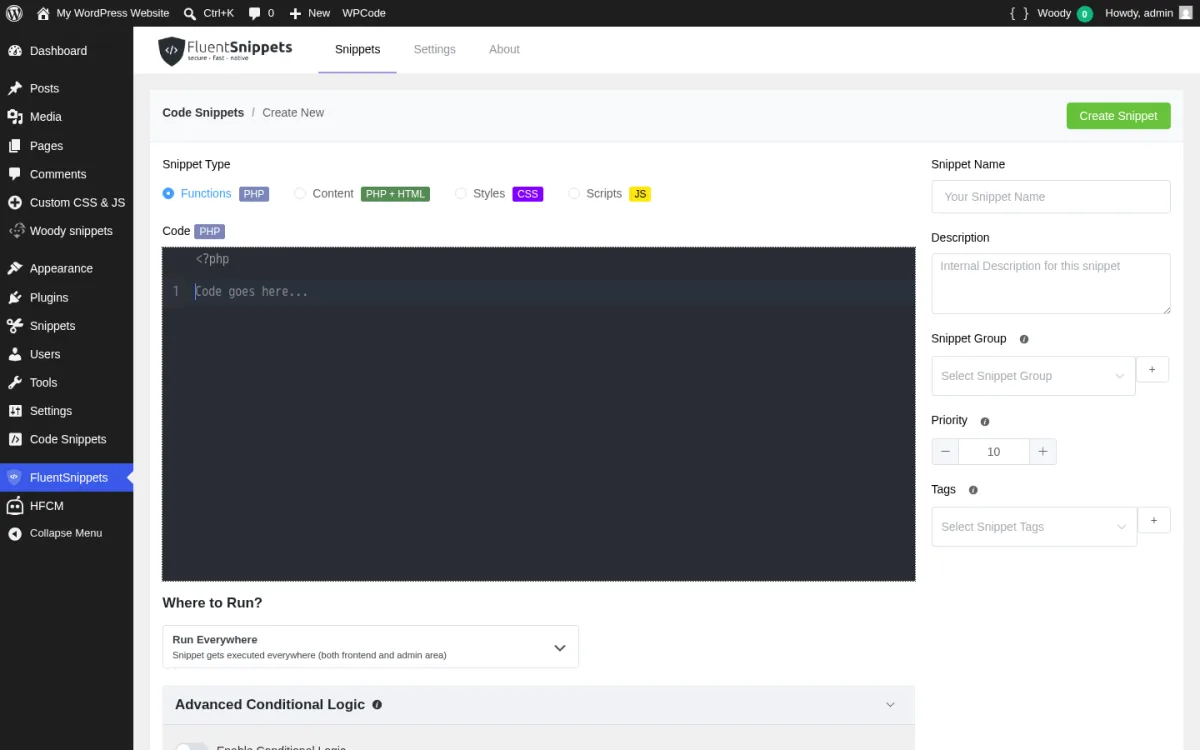
Task: Click the Woody snippets icon
Action: (x=15, y=231)
